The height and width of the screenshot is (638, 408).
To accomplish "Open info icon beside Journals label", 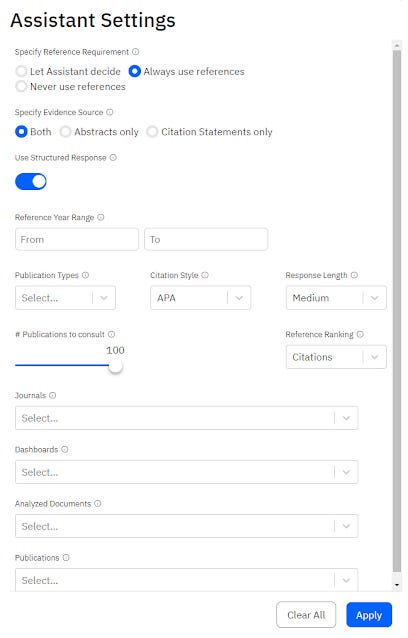I will pos(52,395).
